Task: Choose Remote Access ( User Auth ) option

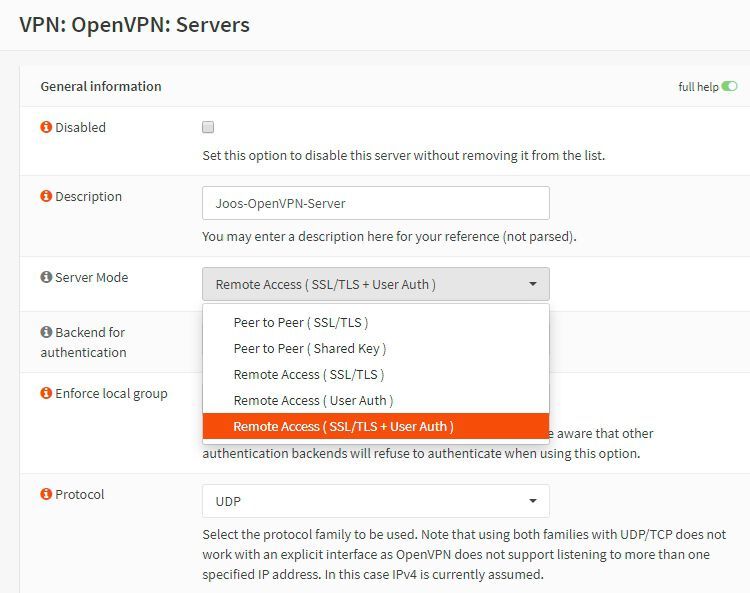Action: 313,401
